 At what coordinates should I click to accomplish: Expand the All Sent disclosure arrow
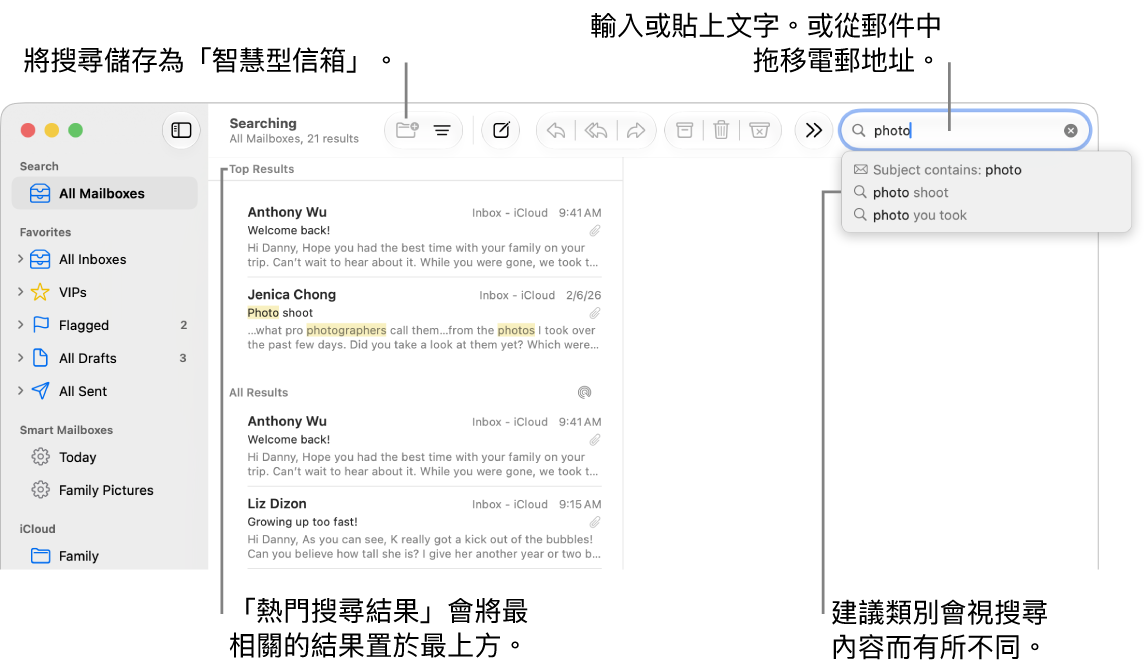coord(20,391)
